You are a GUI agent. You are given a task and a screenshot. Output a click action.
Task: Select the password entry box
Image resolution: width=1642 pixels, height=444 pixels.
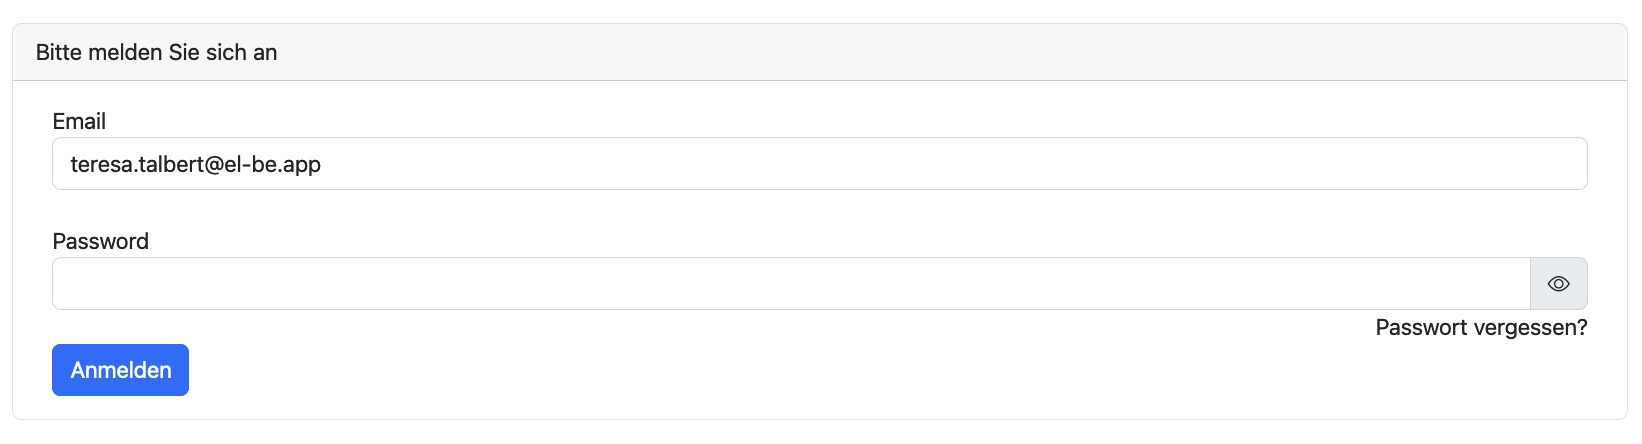pos(790,284)
